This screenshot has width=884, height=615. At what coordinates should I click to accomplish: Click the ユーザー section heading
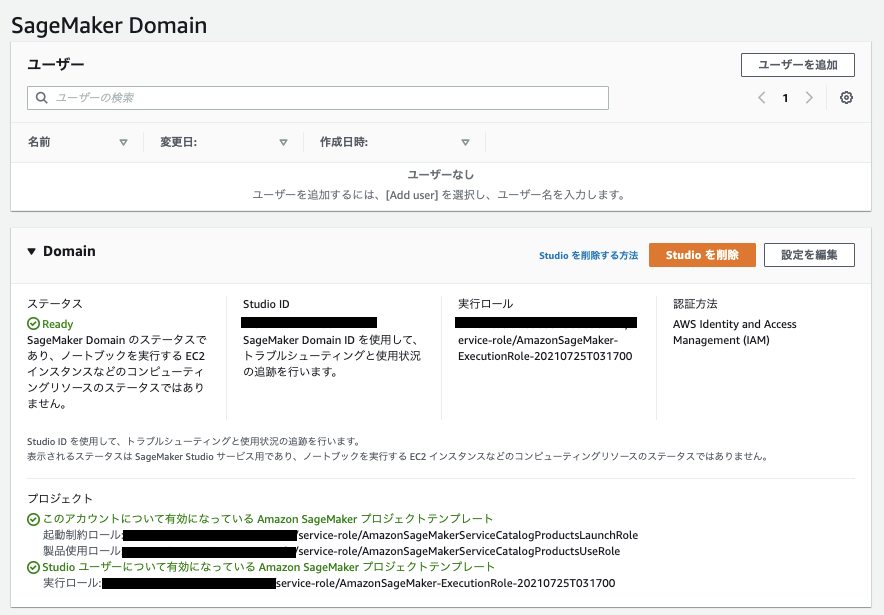(56, 64)
